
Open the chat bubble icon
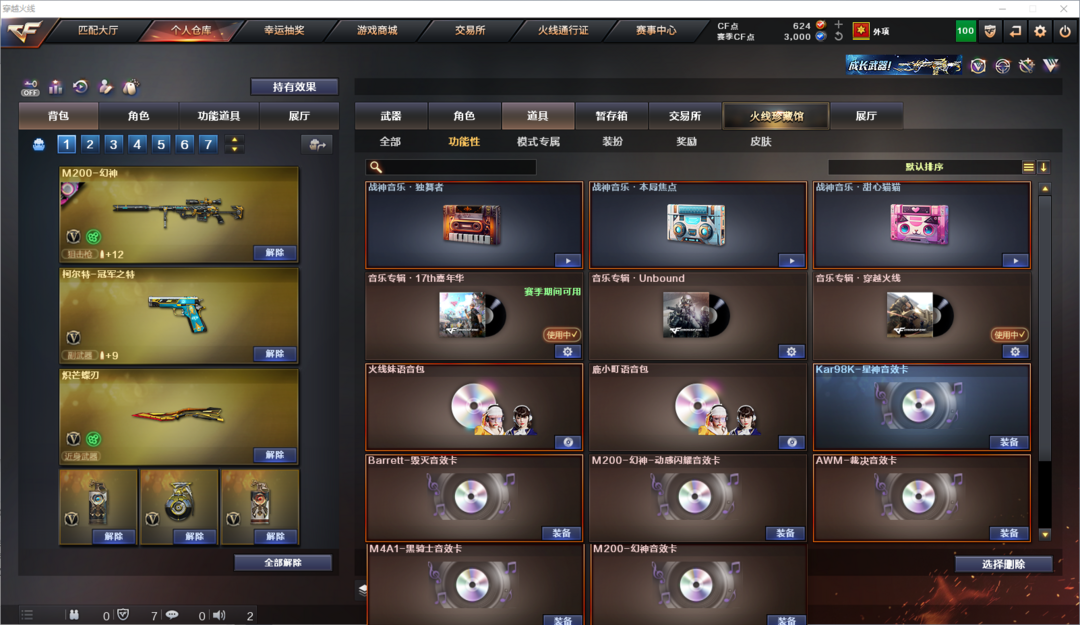click(172, 615)
